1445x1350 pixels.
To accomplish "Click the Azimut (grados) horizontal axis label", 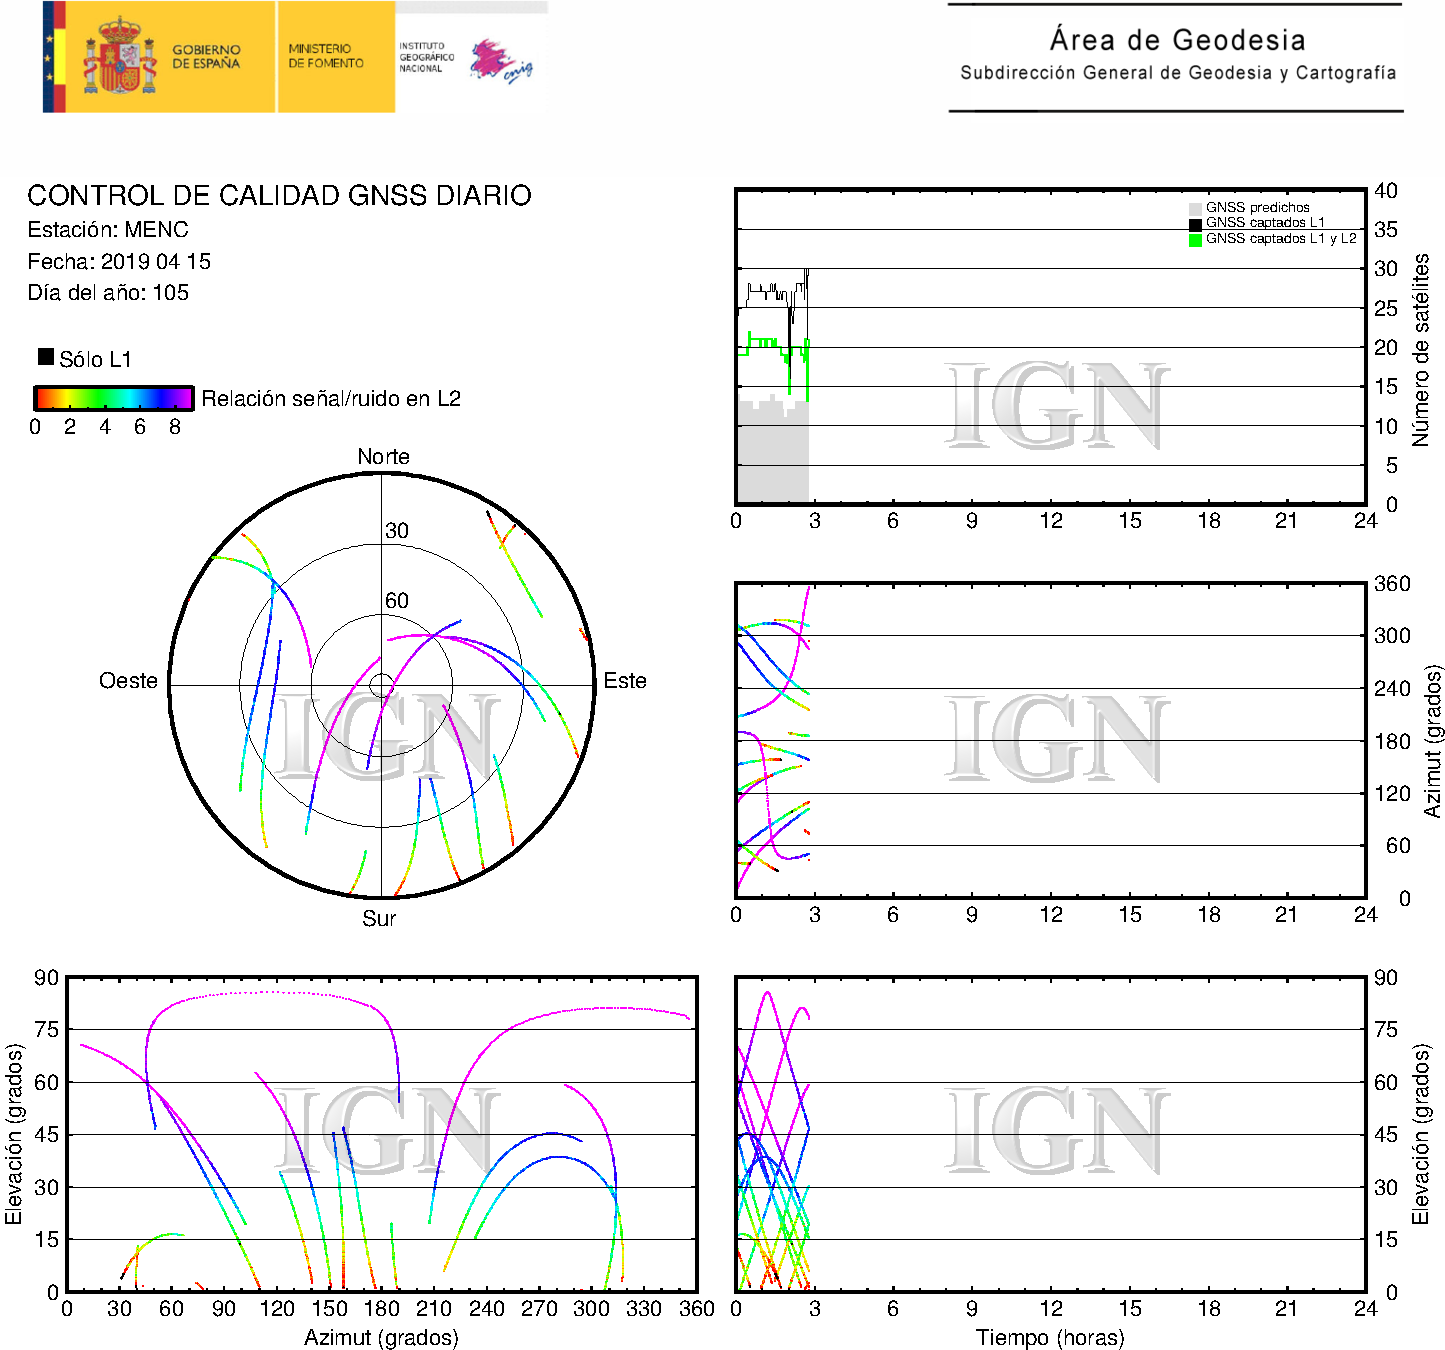I will 381,1338.
